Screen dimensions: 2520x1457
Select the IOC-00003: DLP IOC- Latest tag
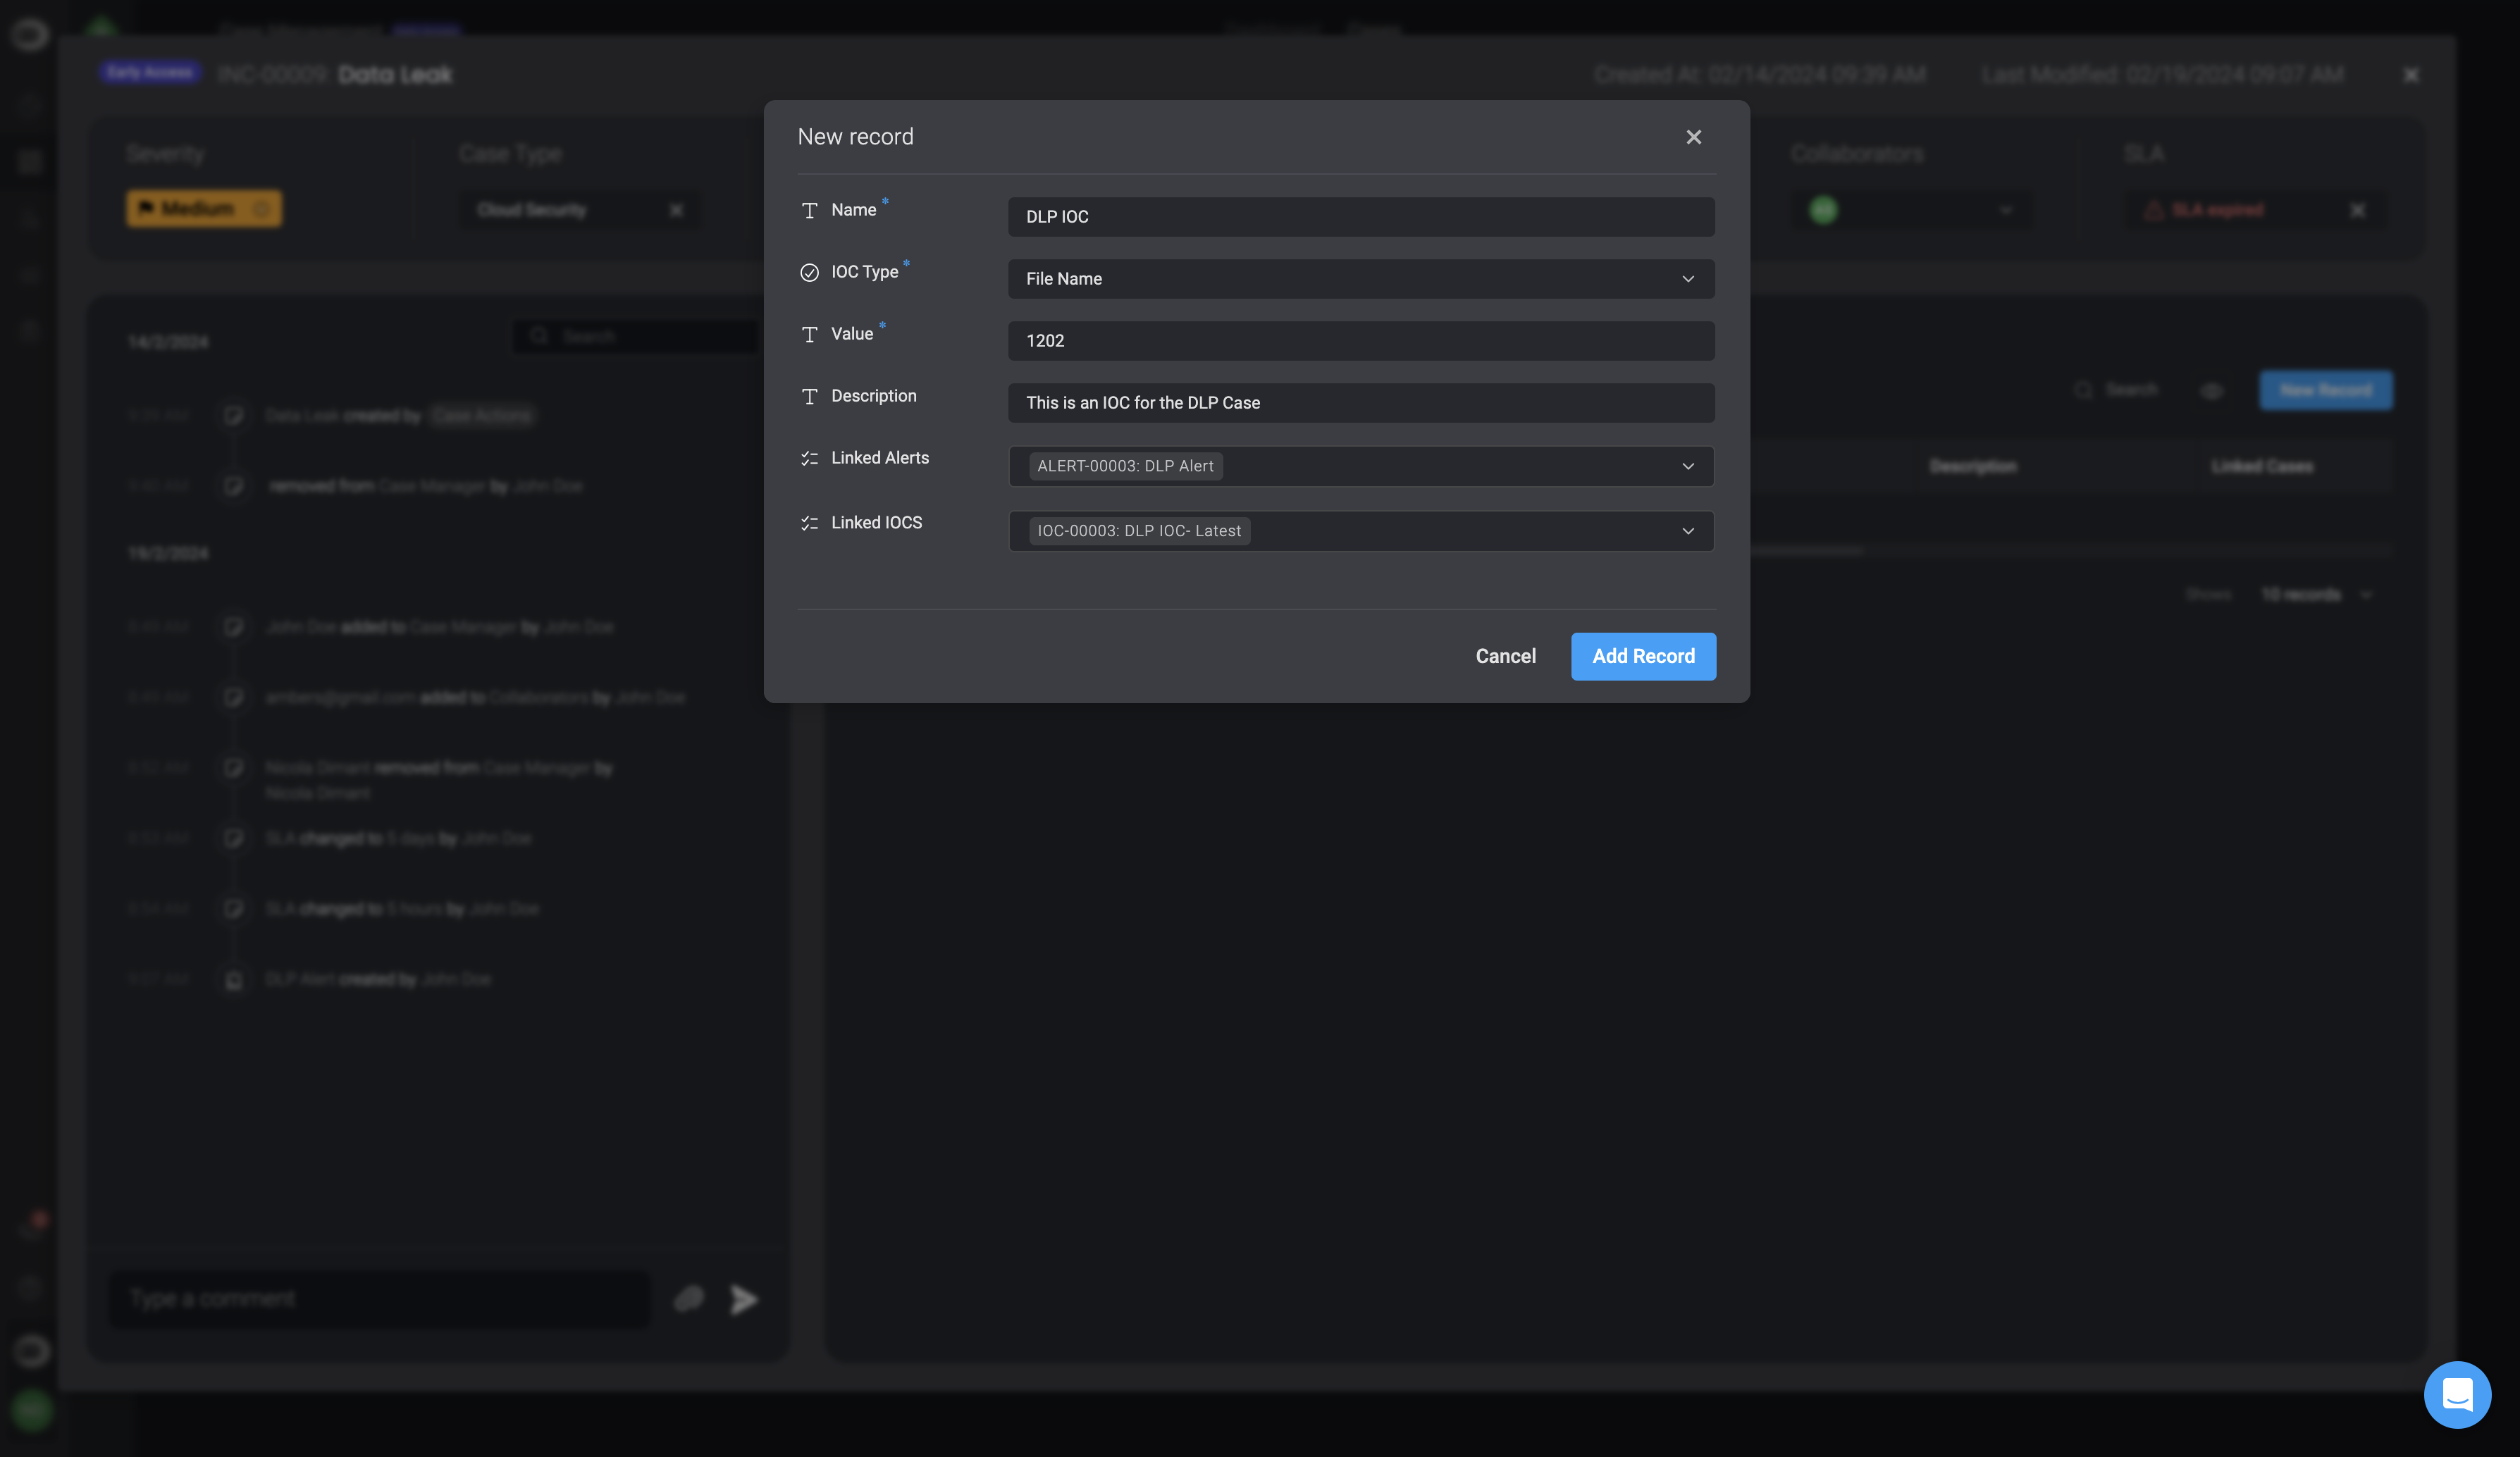point(1139,531)
